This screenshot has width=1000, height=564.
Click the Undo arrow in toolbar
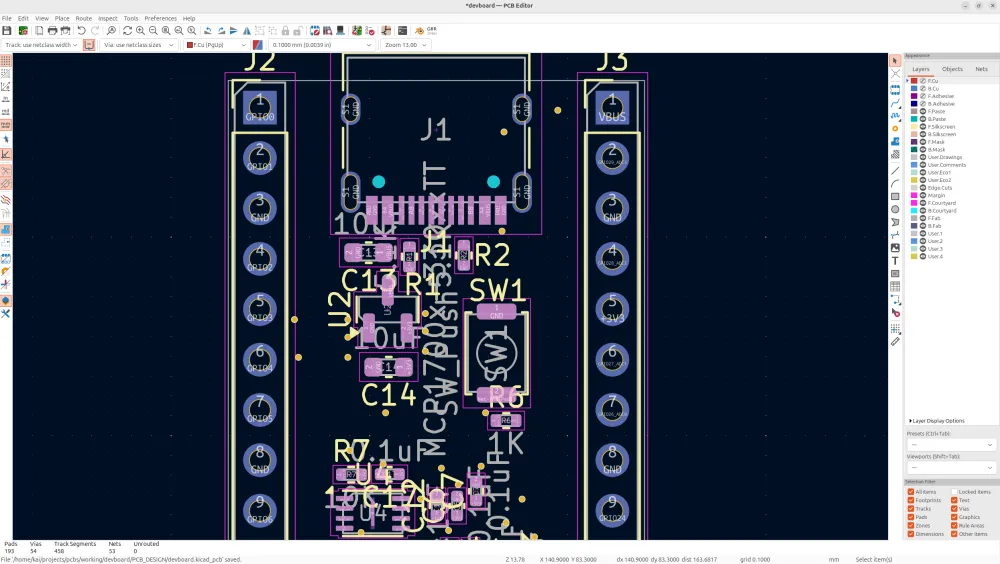click(81, 31)
